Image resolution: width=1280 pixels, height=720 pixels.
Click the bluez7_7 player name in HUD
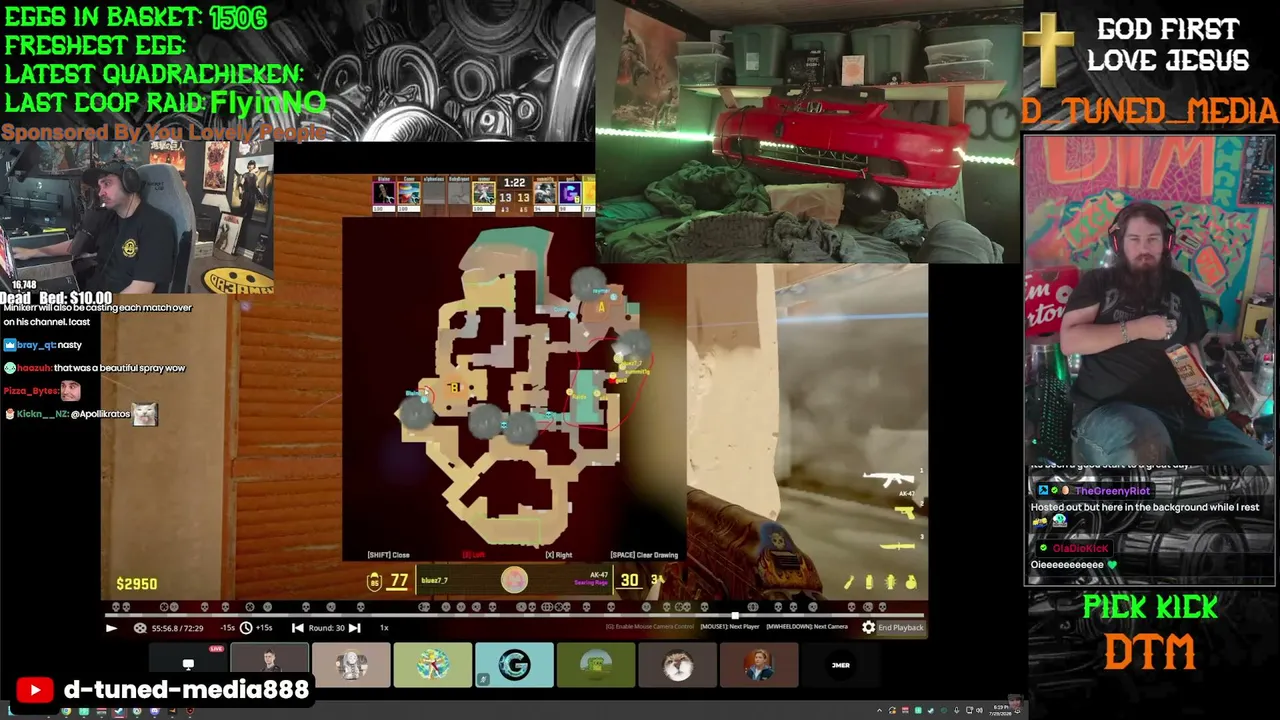coord(435,581)
